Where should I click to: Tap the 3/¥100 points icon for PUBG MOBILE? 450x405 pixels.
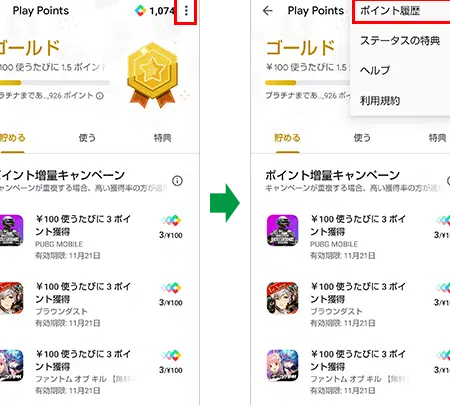click(171, 227)
